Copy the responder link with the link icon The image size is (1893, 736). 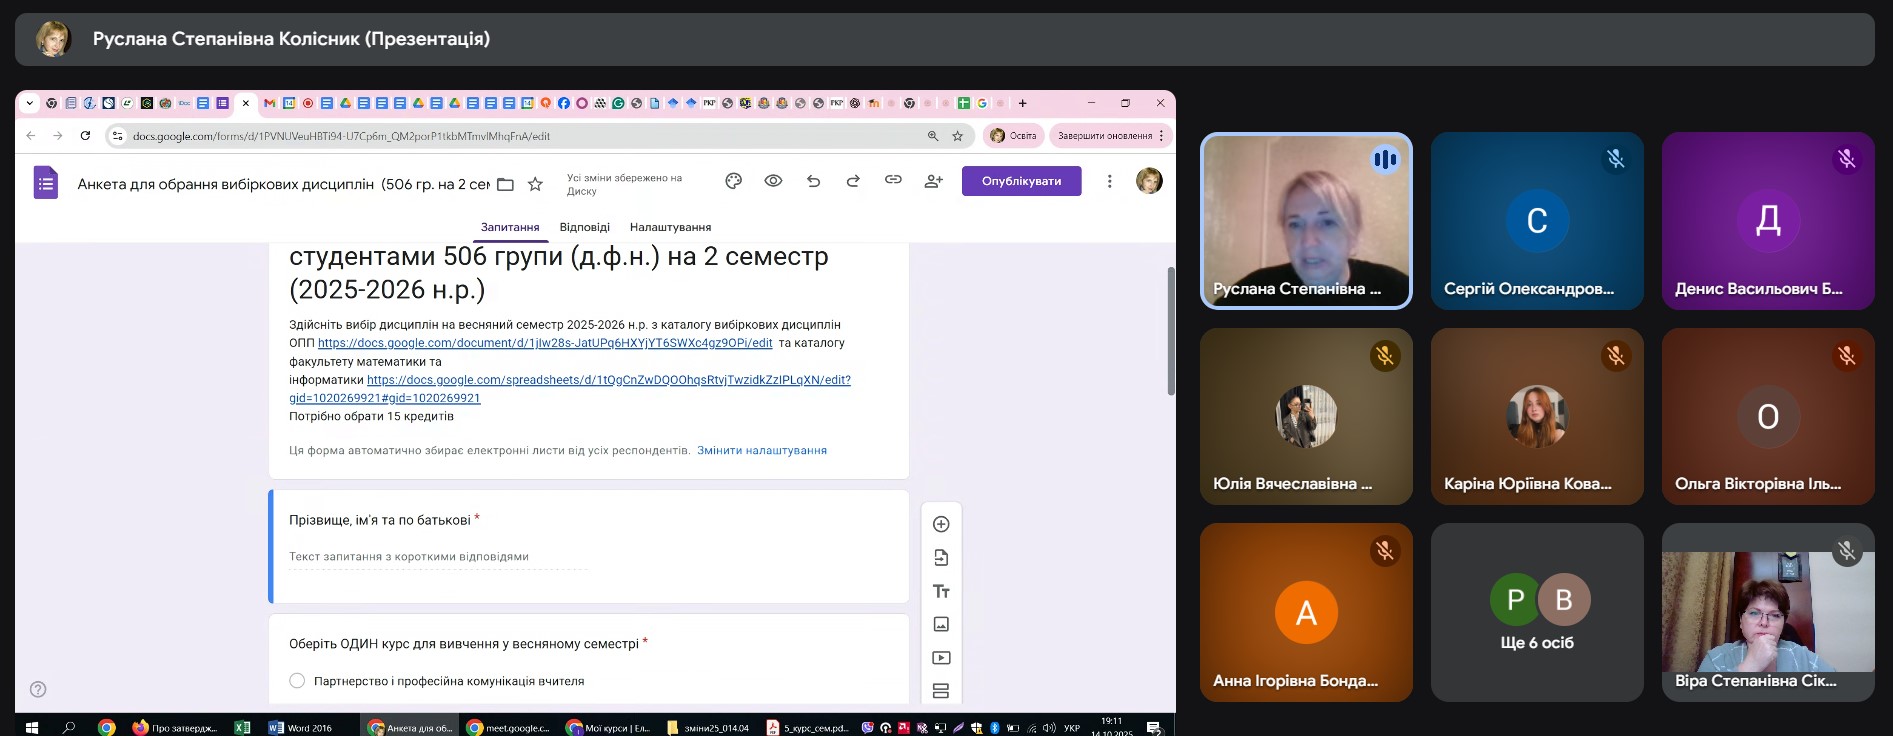pos(893,180)
